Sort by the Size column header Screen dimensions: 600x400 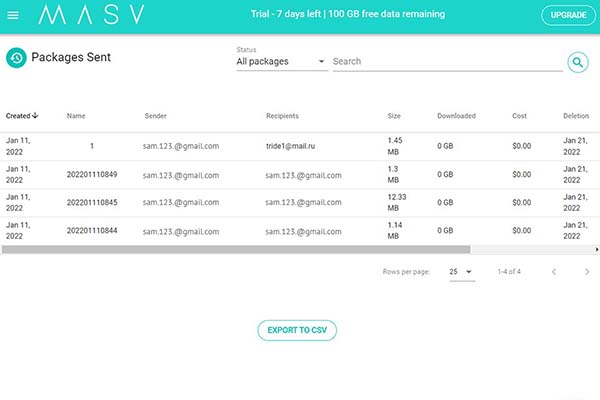[394, 116]
